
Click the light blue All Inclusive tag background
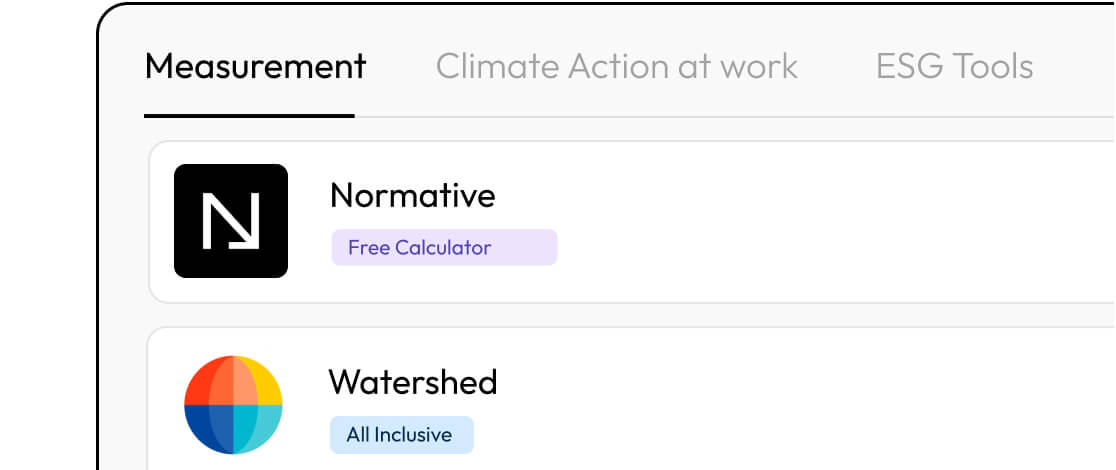[463, 435]
